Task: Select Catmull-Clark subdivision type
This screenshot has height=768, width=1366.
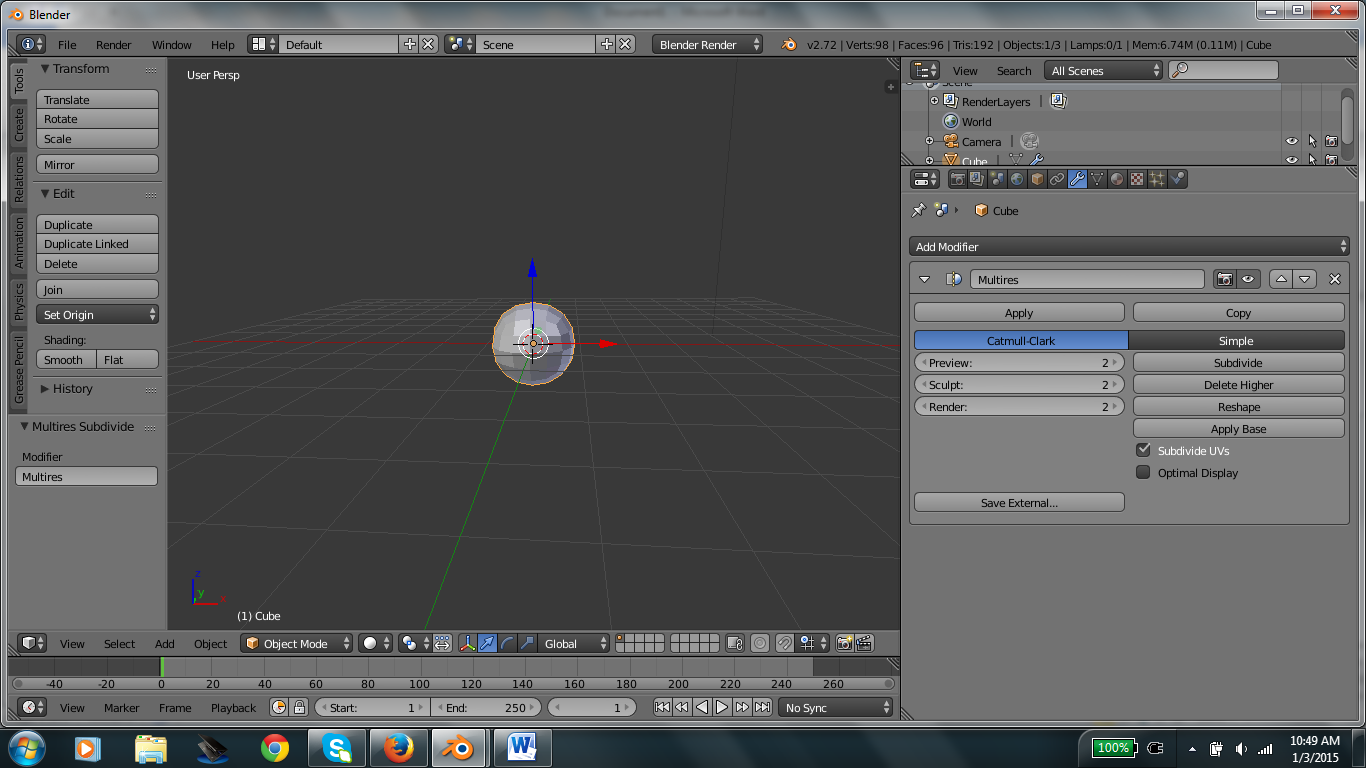Action: 1021,341
